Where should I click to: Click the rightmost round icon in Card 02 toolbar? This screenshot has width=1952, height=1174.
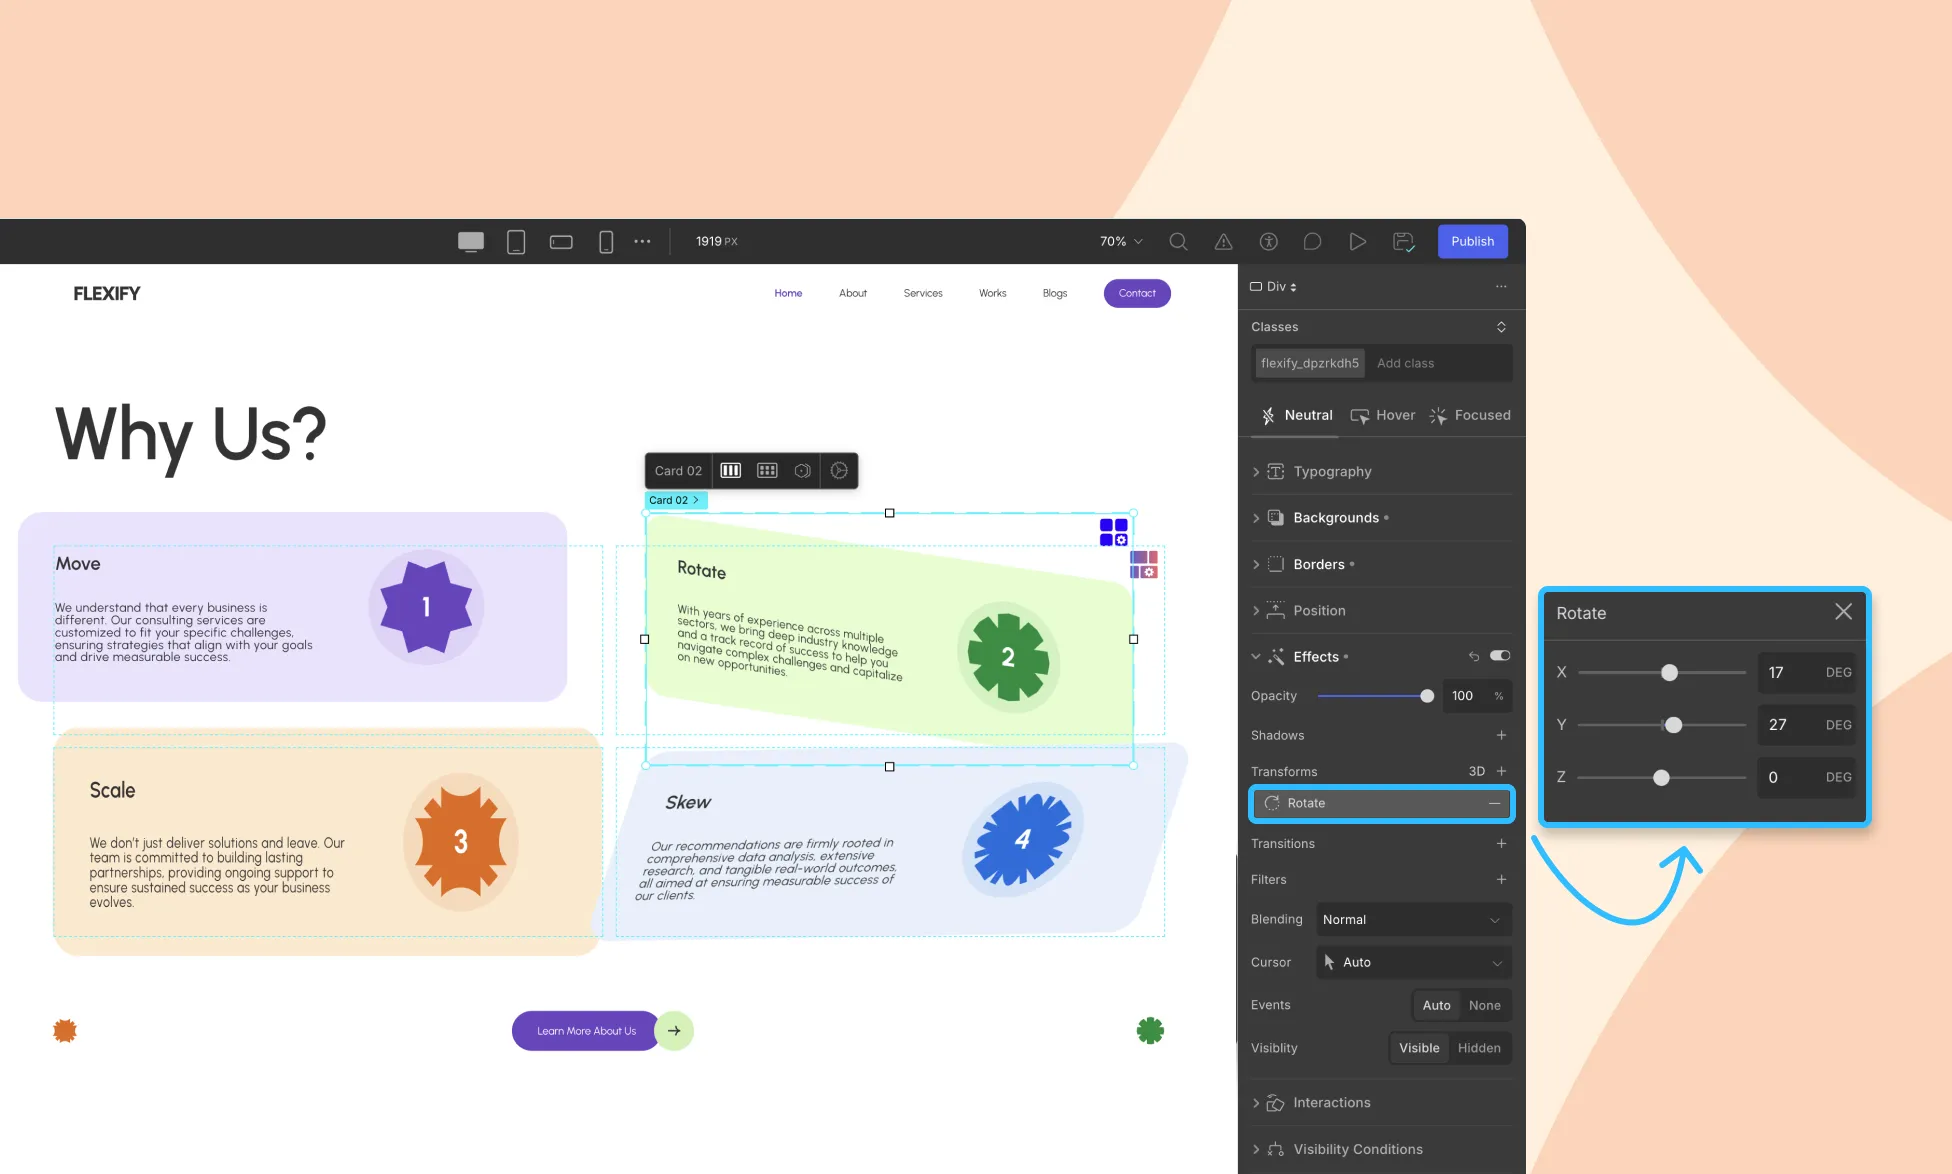click(x=839, y=471)
